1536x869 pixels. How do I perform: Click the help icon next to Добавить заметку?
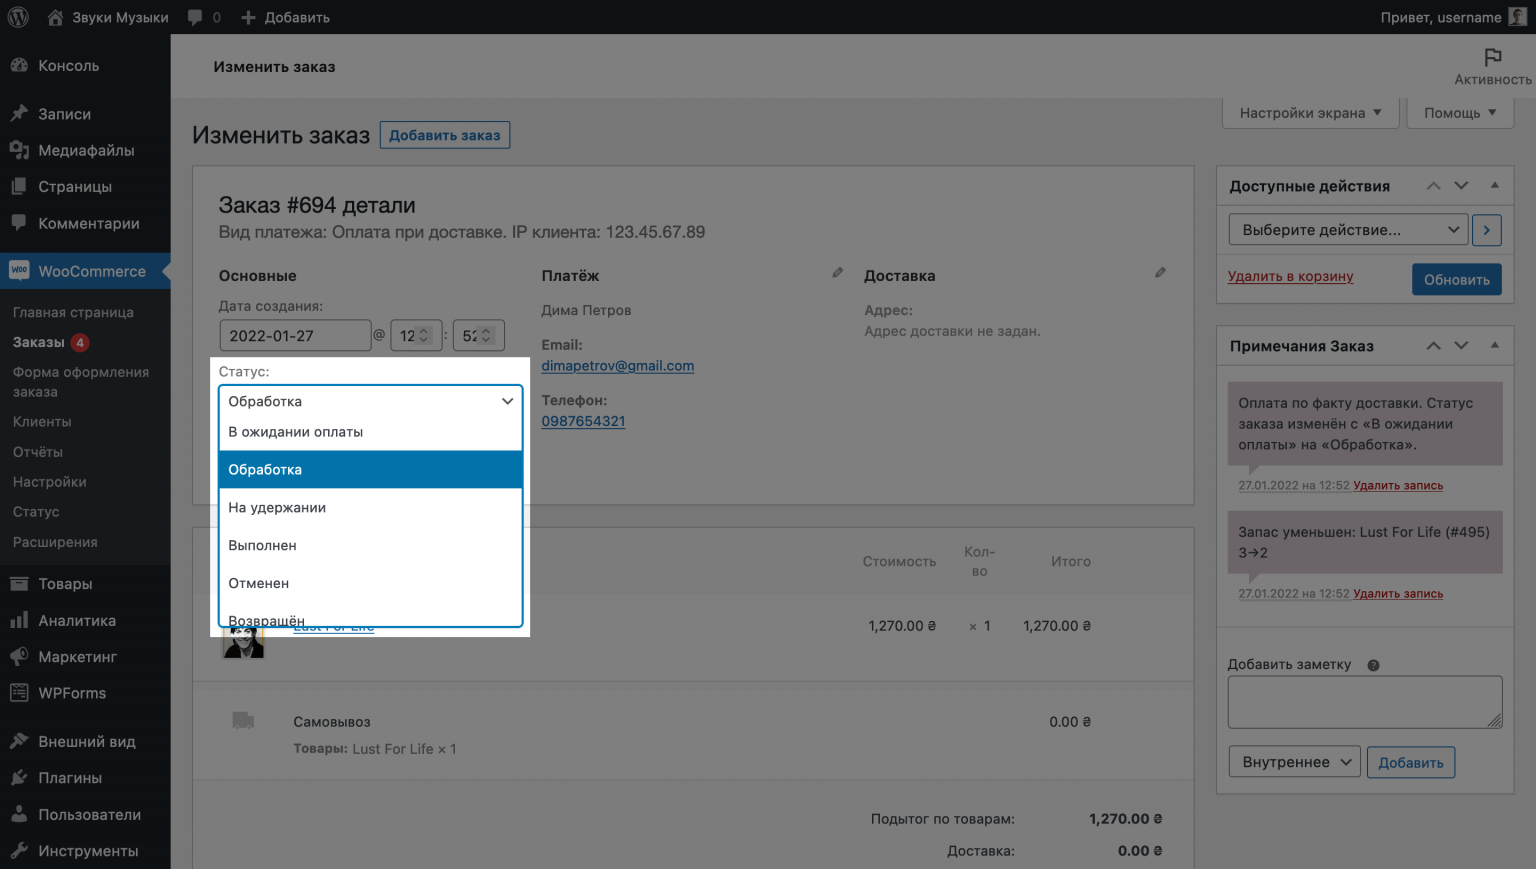click(1374, 663)
